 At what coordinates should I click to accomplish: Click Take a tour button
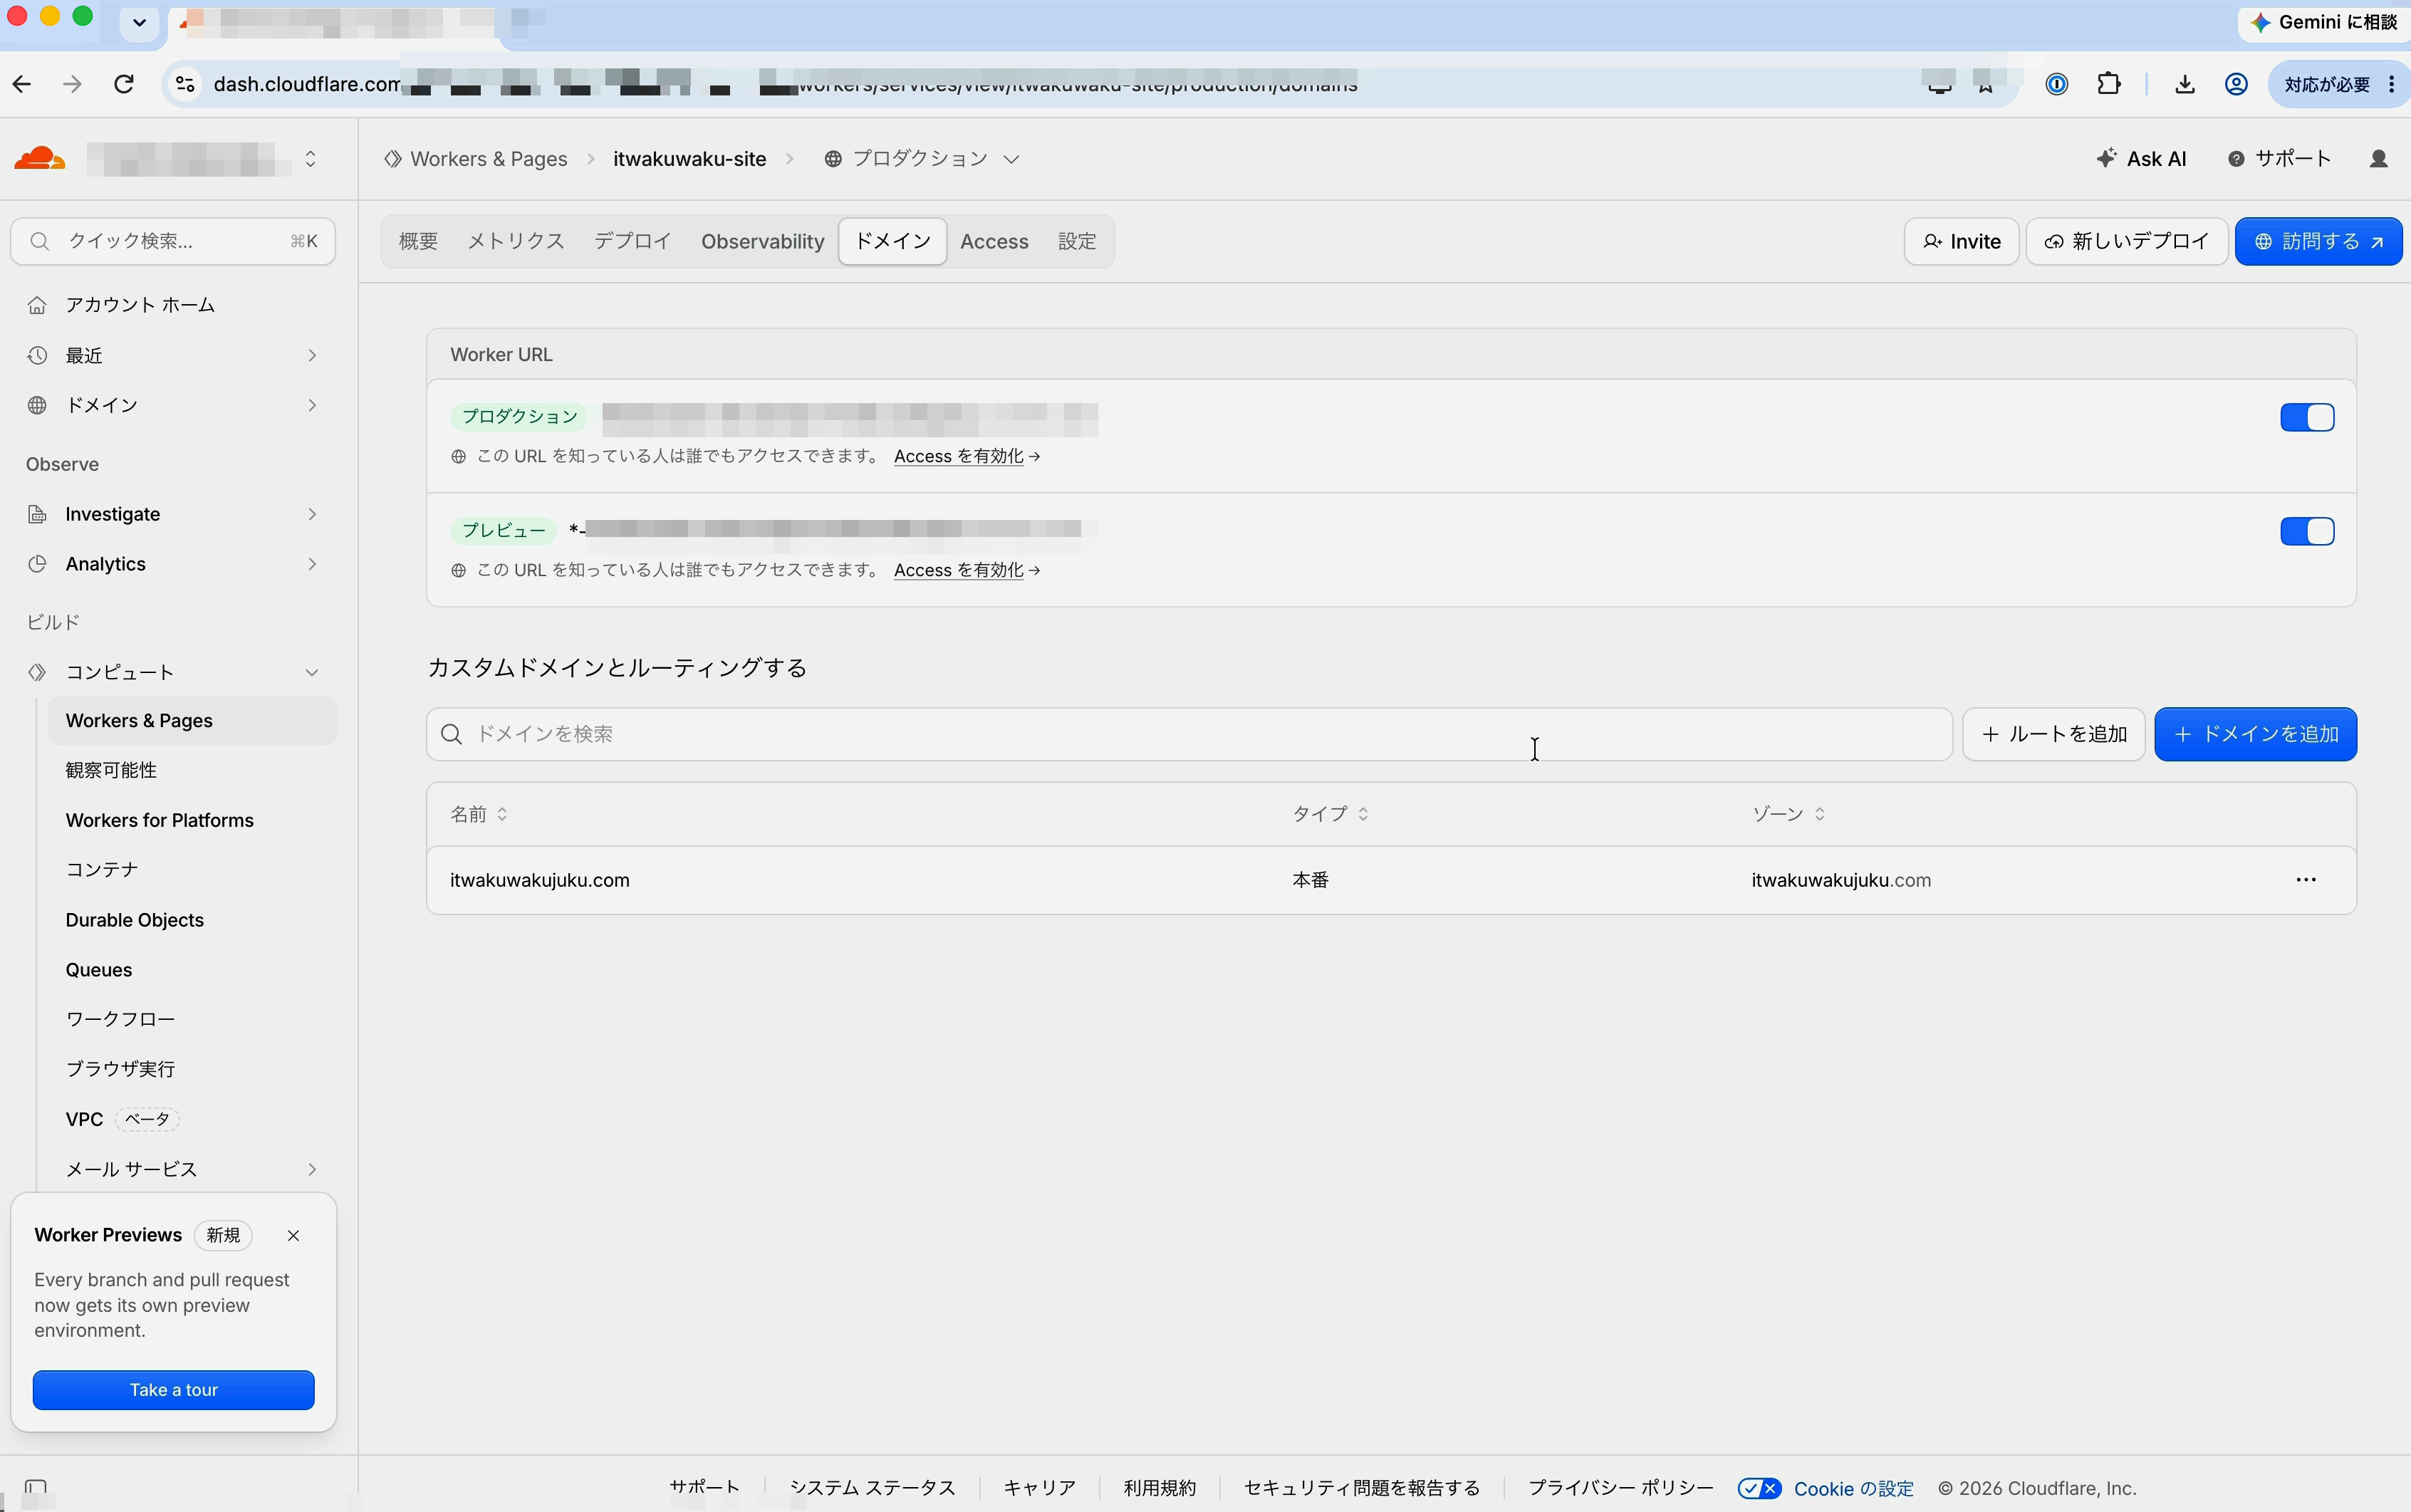(x=173, y=1390)
